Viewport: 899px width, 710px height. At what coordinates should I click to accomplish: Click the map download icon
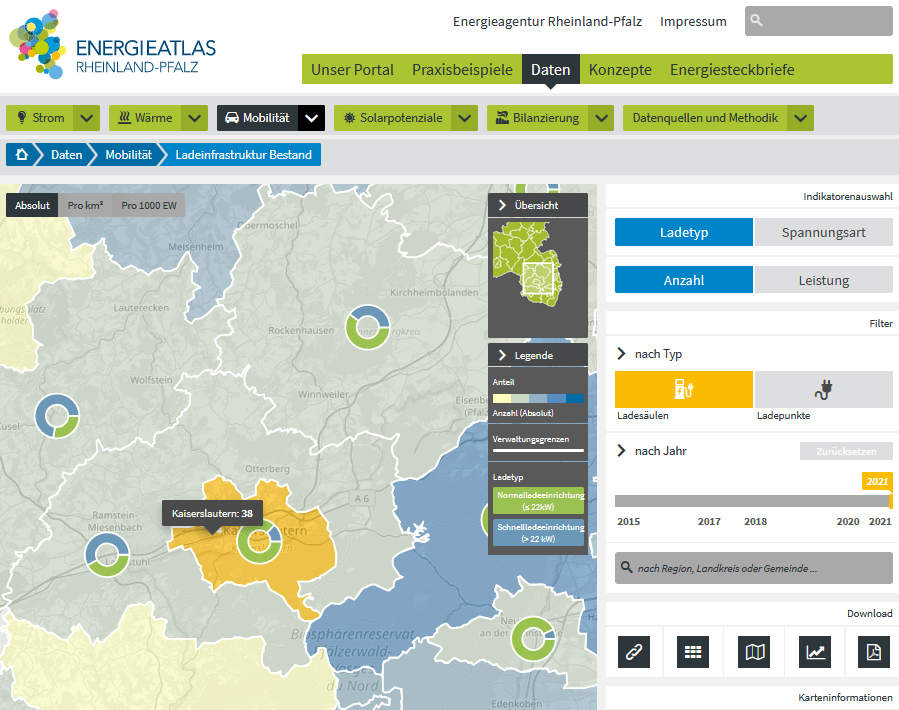pos(754,652)
